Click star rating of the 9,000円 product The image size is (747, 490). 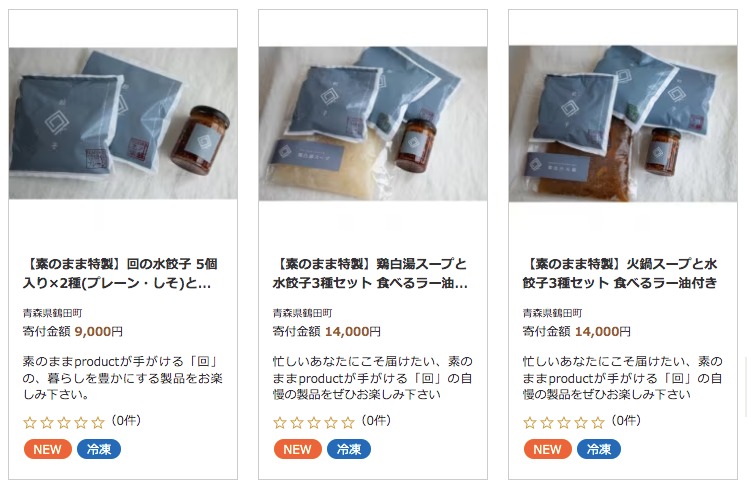64,422
